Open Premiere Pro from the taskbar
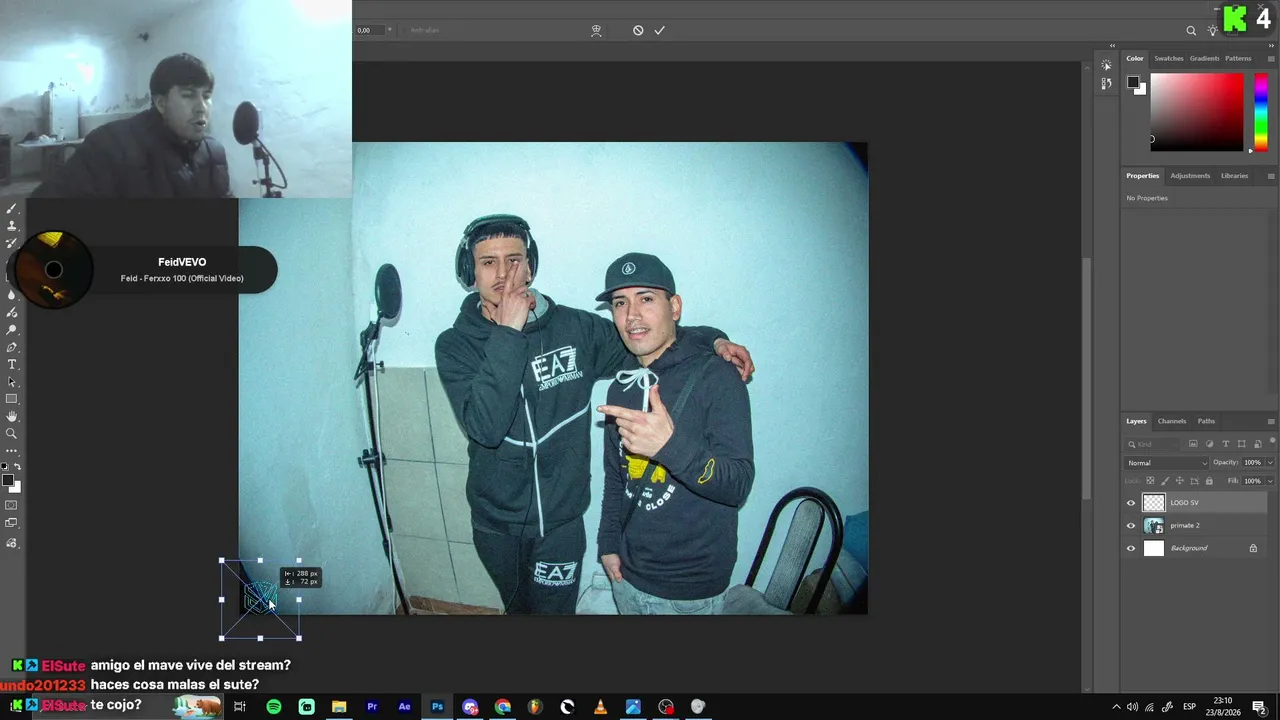The height and width of the screenshot is (720, 1280). 372,707
